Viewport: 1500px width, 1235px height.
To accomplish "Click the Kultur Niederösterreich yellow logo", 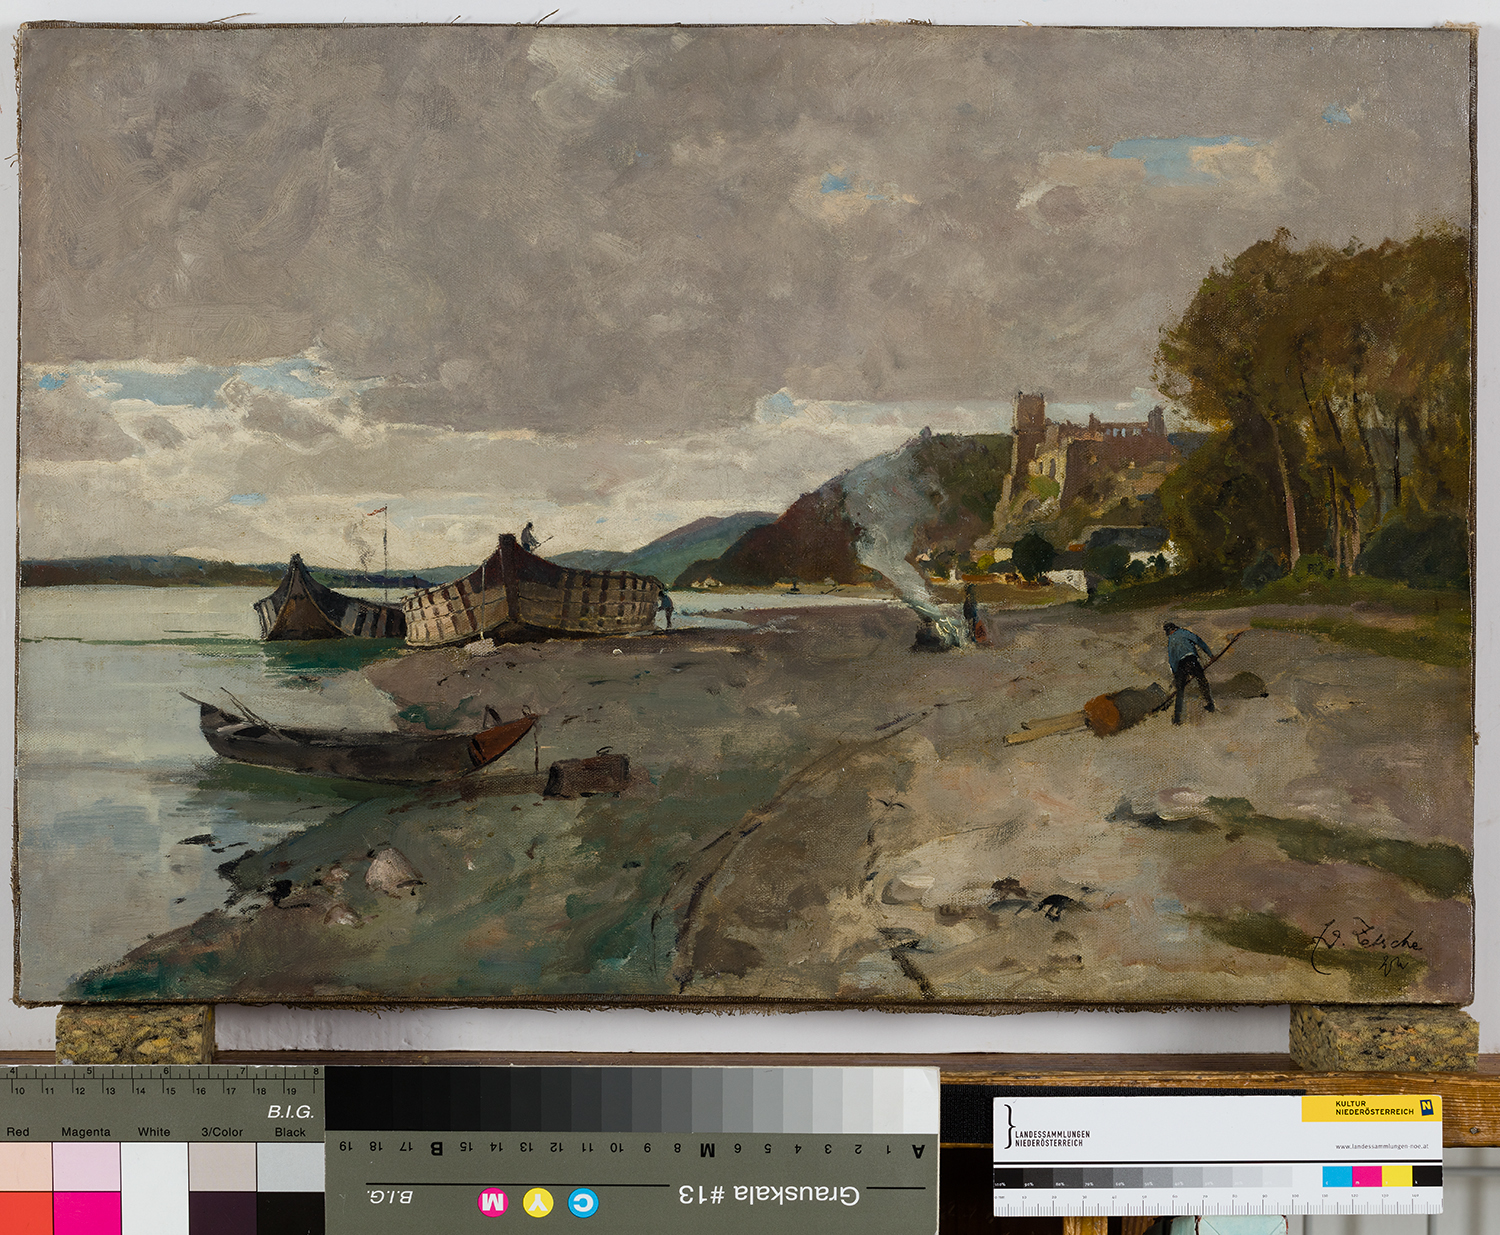I will point(1371,1108).
